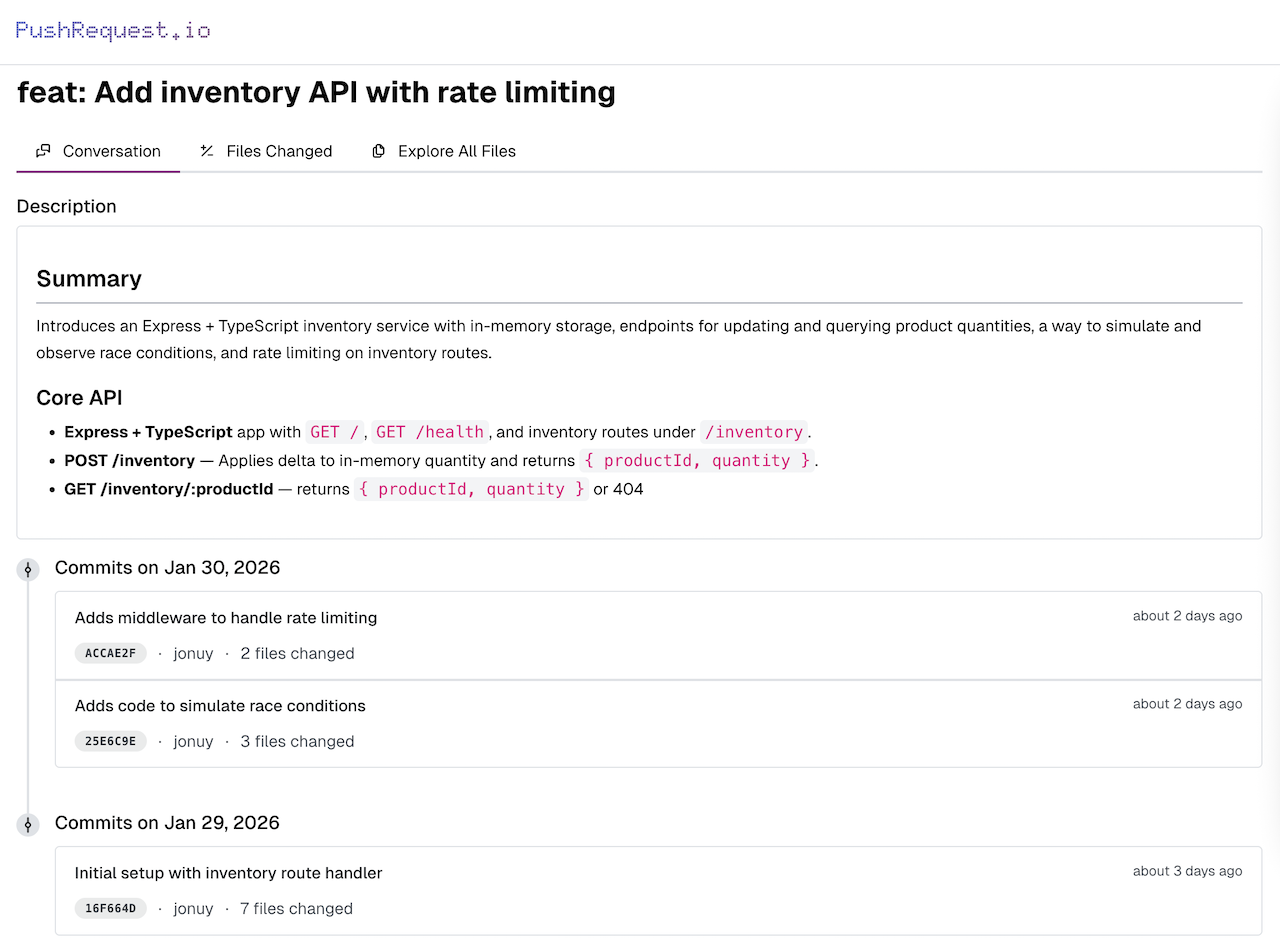Screen dimensions: 1280x952
Task: Click the Conversation tab icon
Action: (43, 151)
